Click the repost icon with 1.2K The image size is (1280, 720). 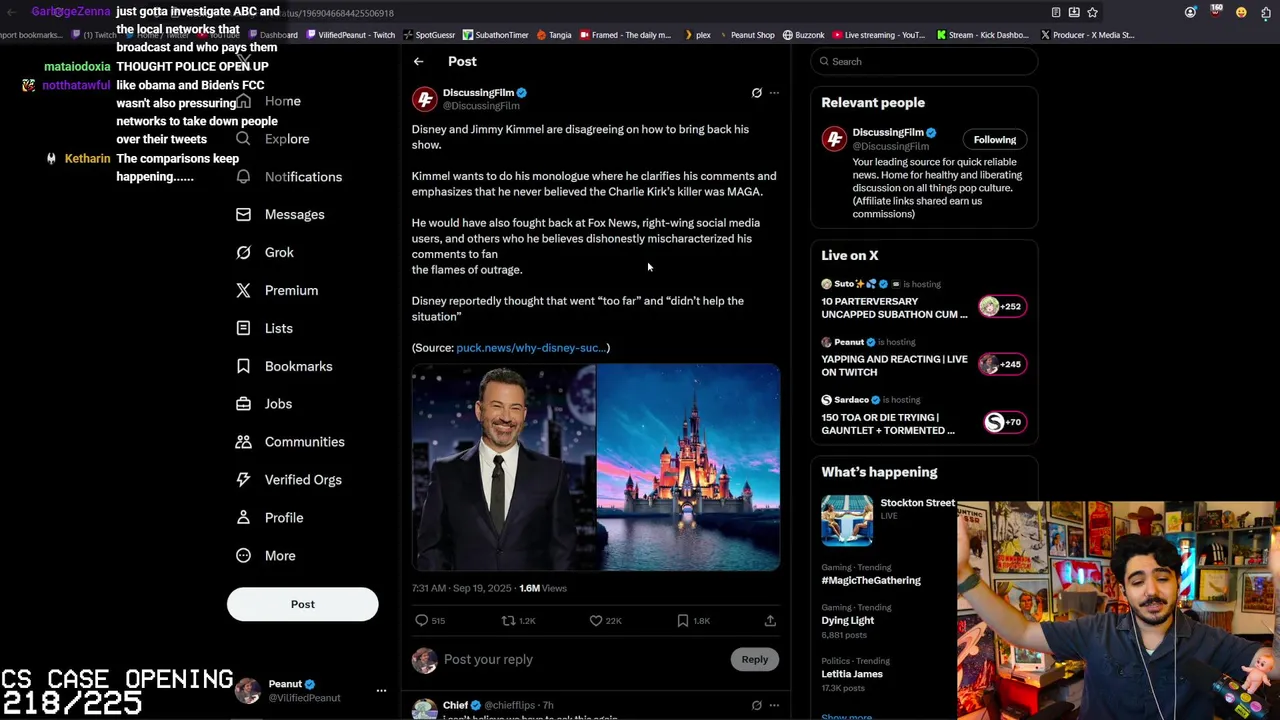(x=508, y=621)
